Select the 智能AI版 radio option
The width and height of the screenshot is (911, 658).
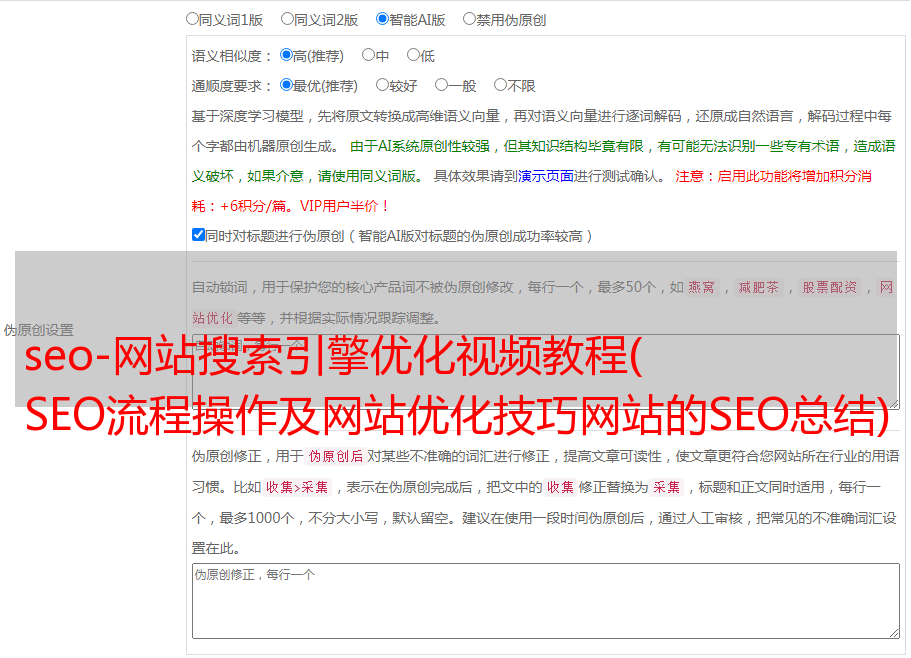382,19
